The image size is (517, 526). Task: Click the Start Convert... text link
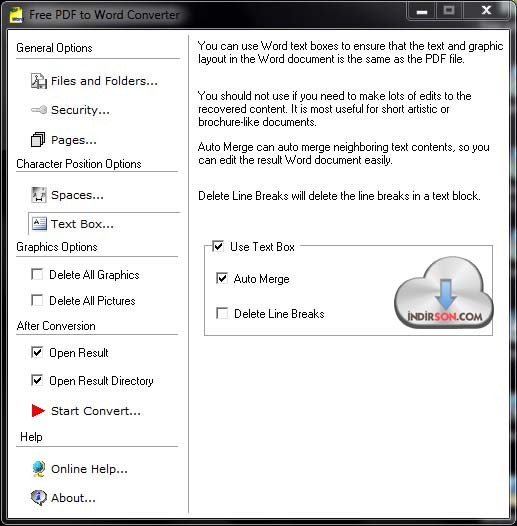pos(96,411)
